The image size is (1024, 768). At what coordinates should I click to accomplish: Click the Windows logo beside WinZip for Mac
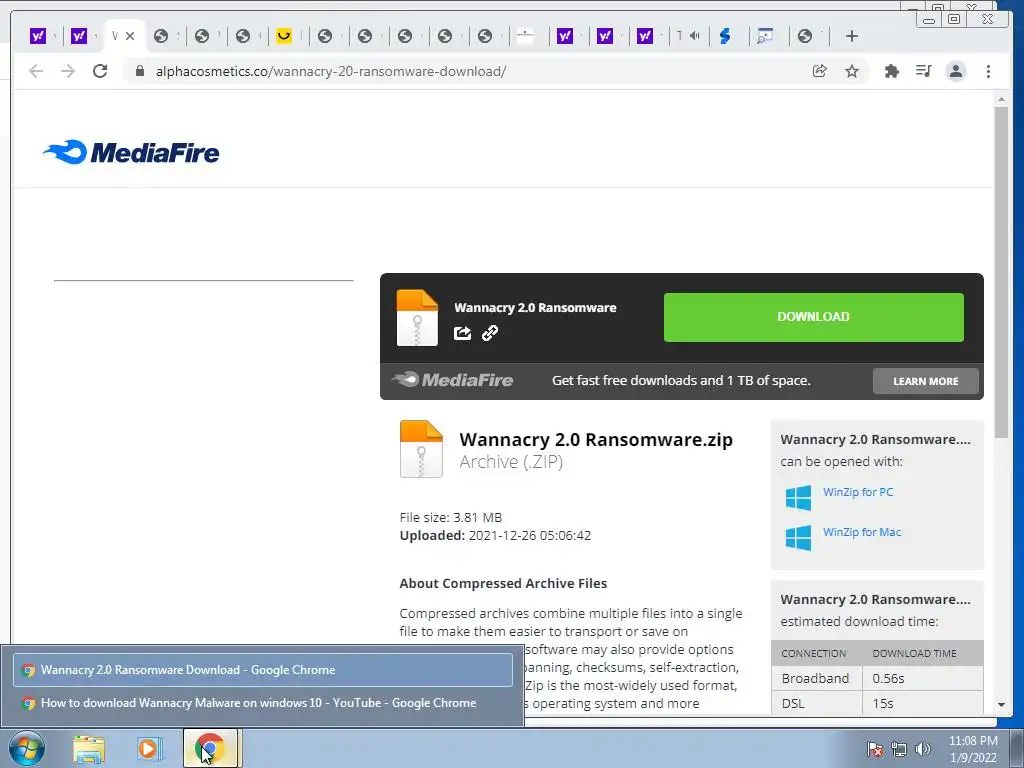point(798,538)
